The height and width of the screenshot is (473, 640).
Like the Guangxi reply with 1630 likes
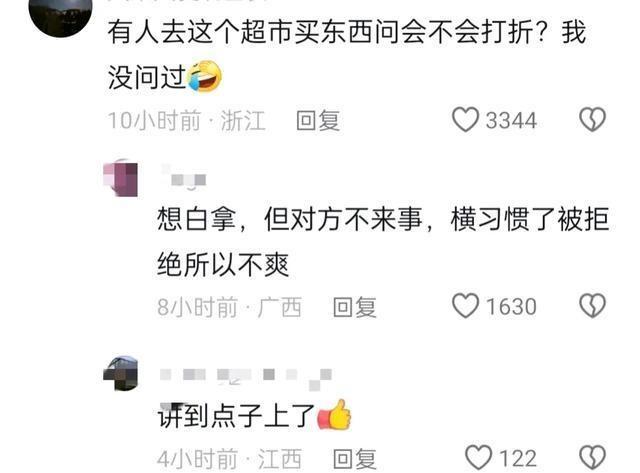tap(465, 306)
